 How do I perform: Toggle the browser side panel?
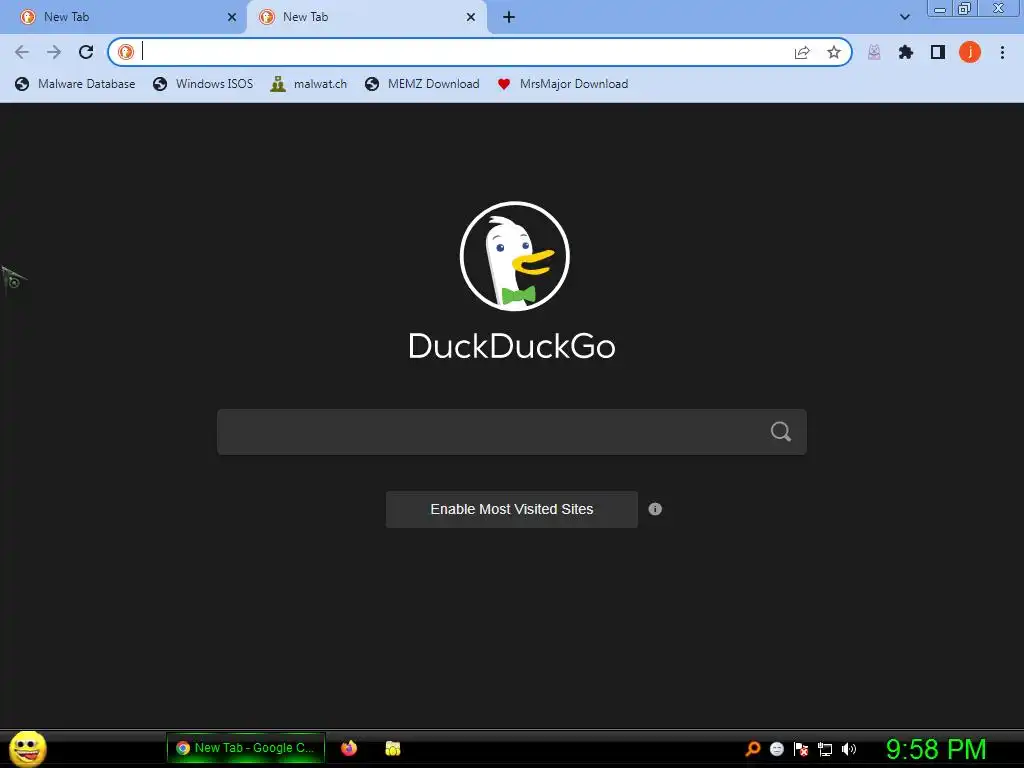pyautogui.click(x=938, y=52)
